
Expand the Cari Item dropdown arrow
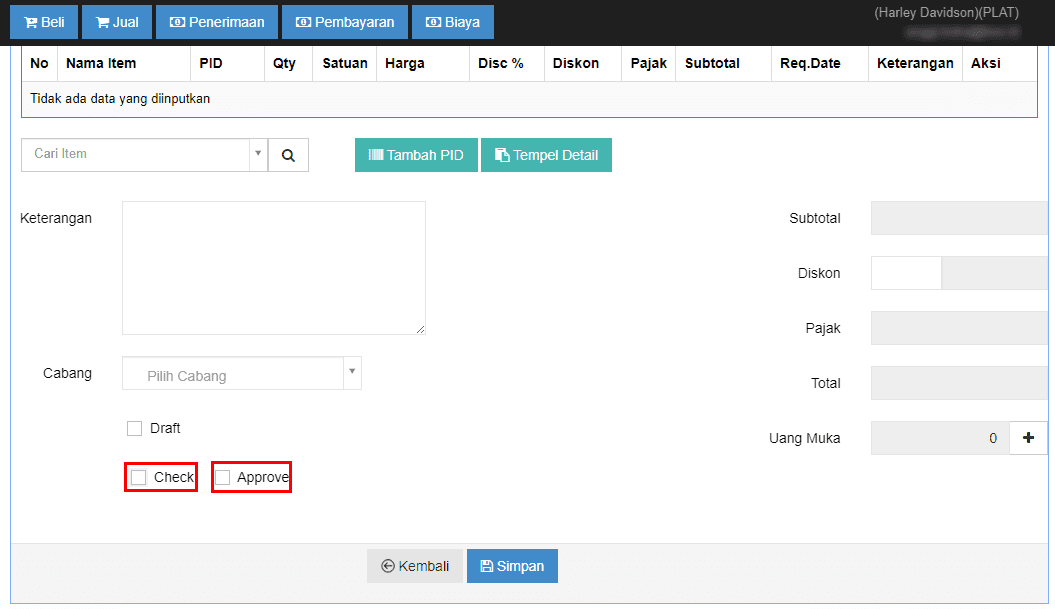(258, 154)
